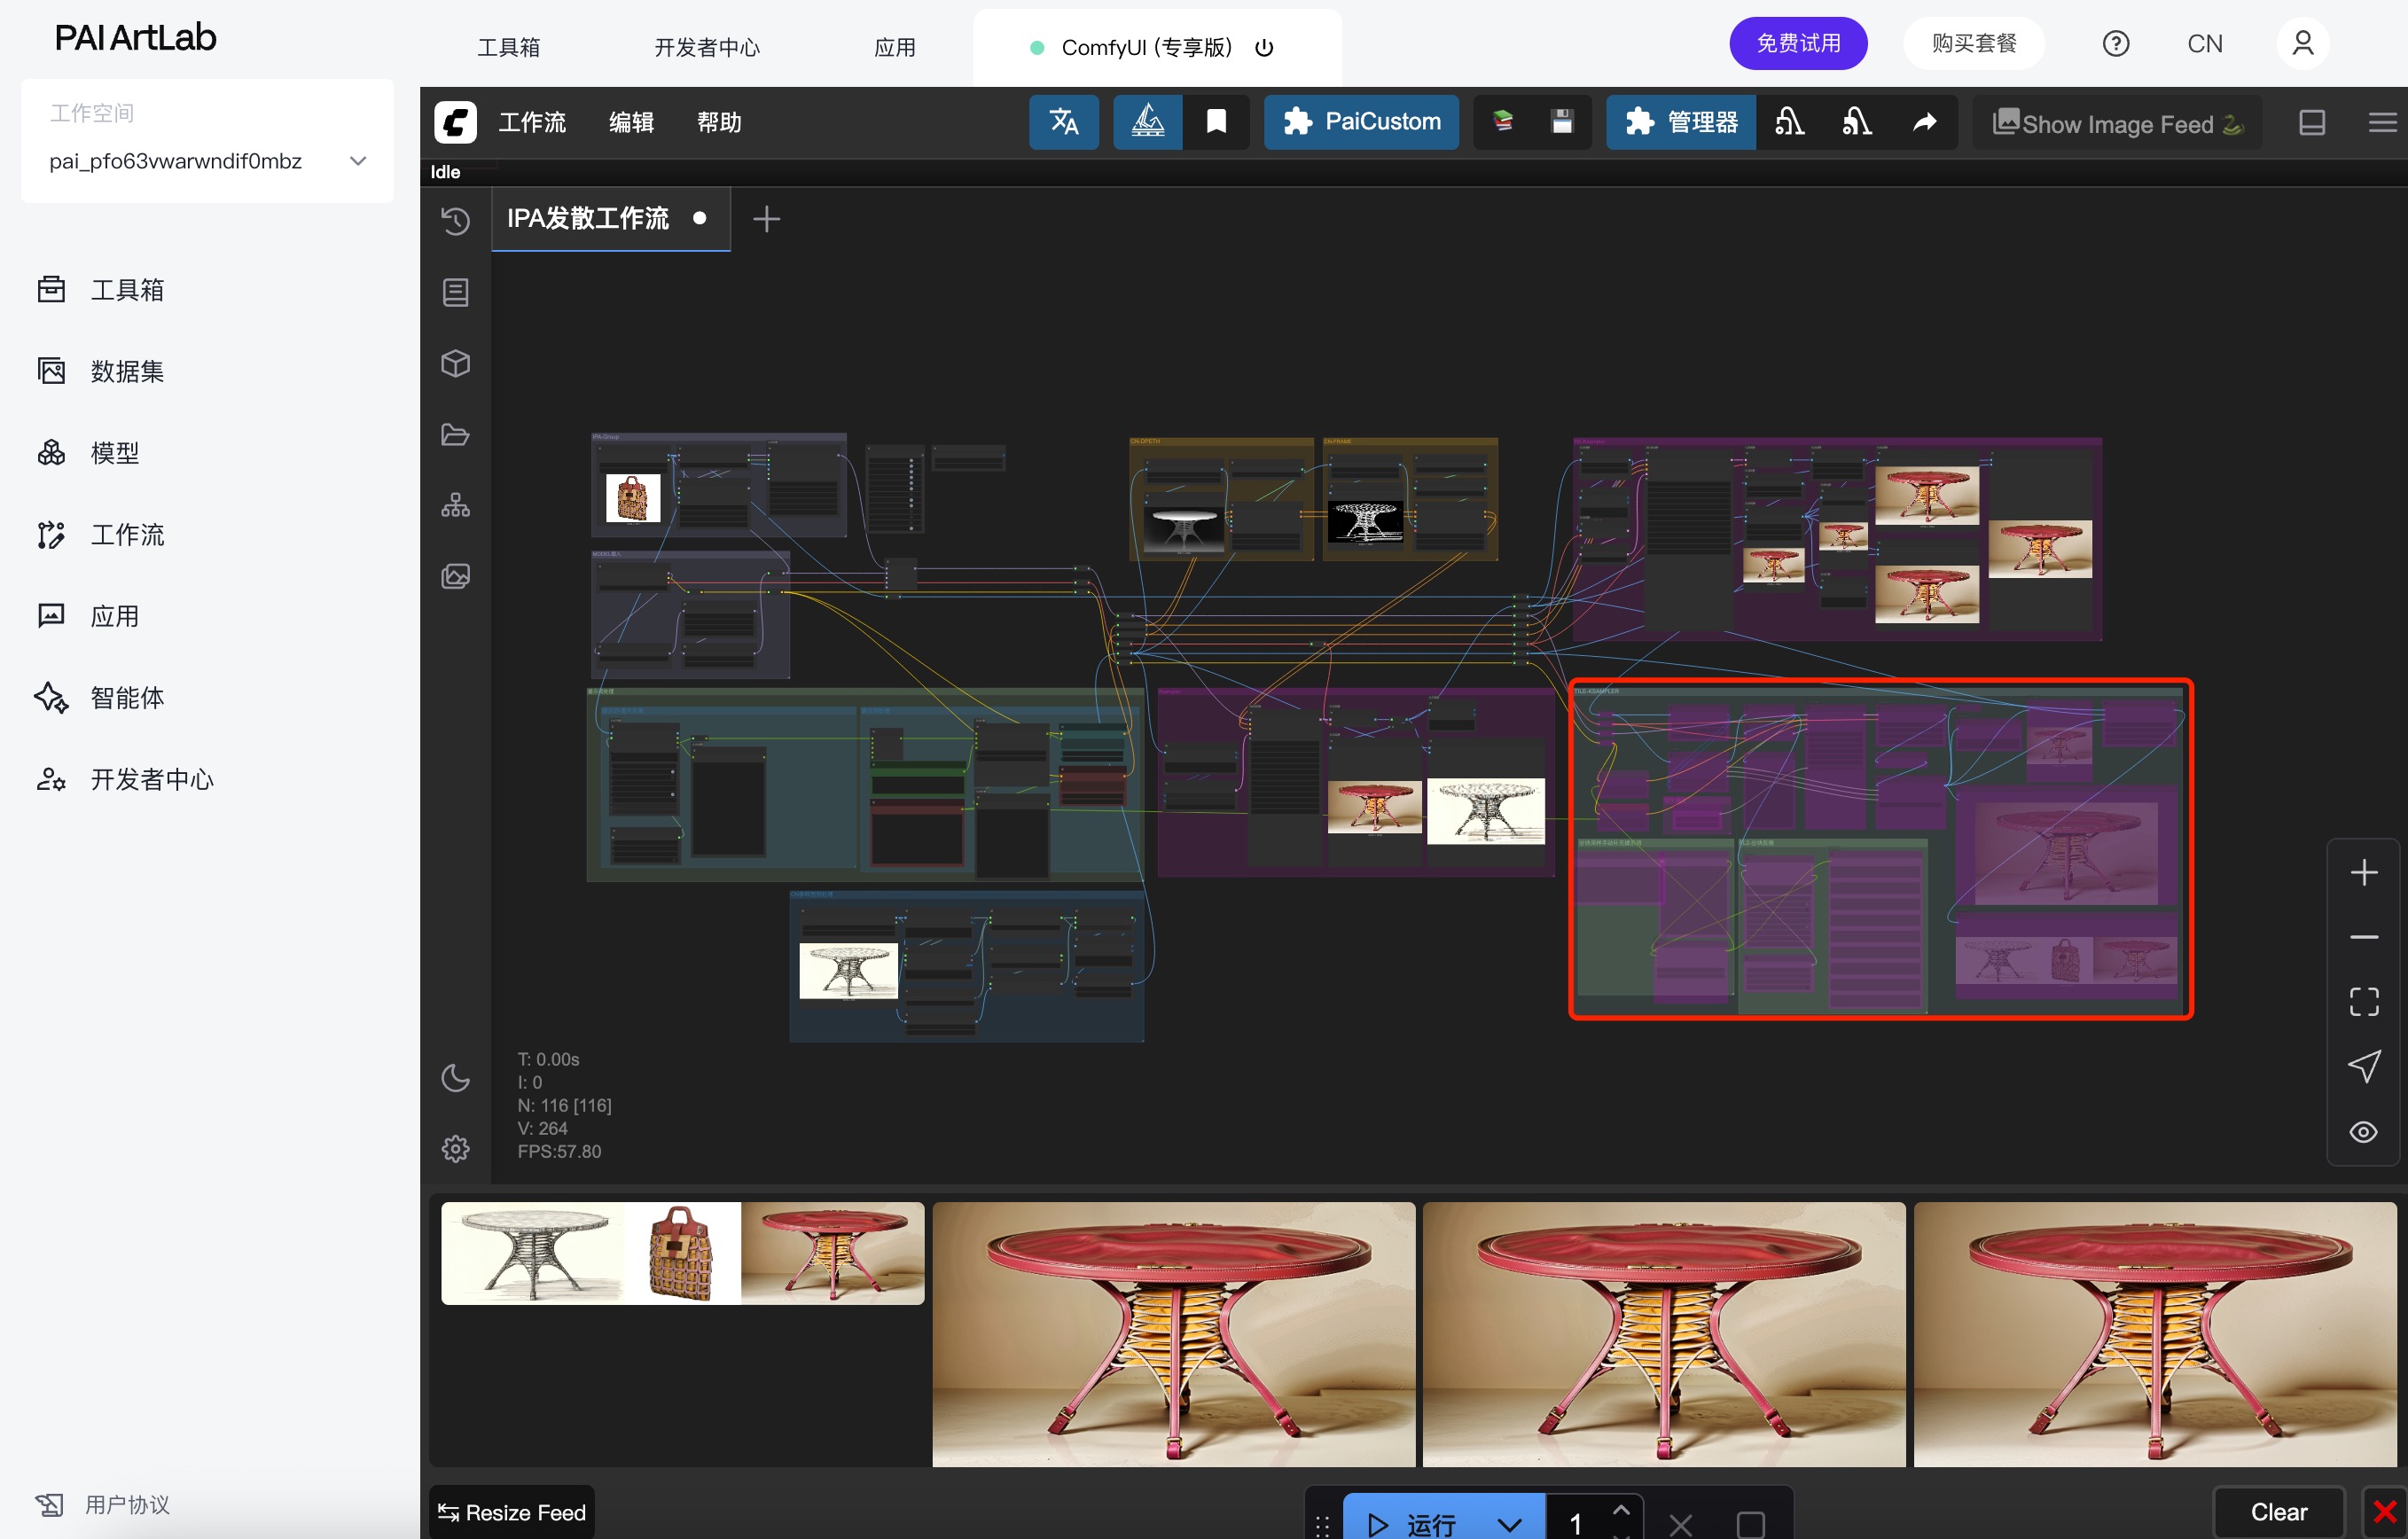Click the Resize Feed button
This screenshot has width=2408, height=1539.
(512, 1512)
